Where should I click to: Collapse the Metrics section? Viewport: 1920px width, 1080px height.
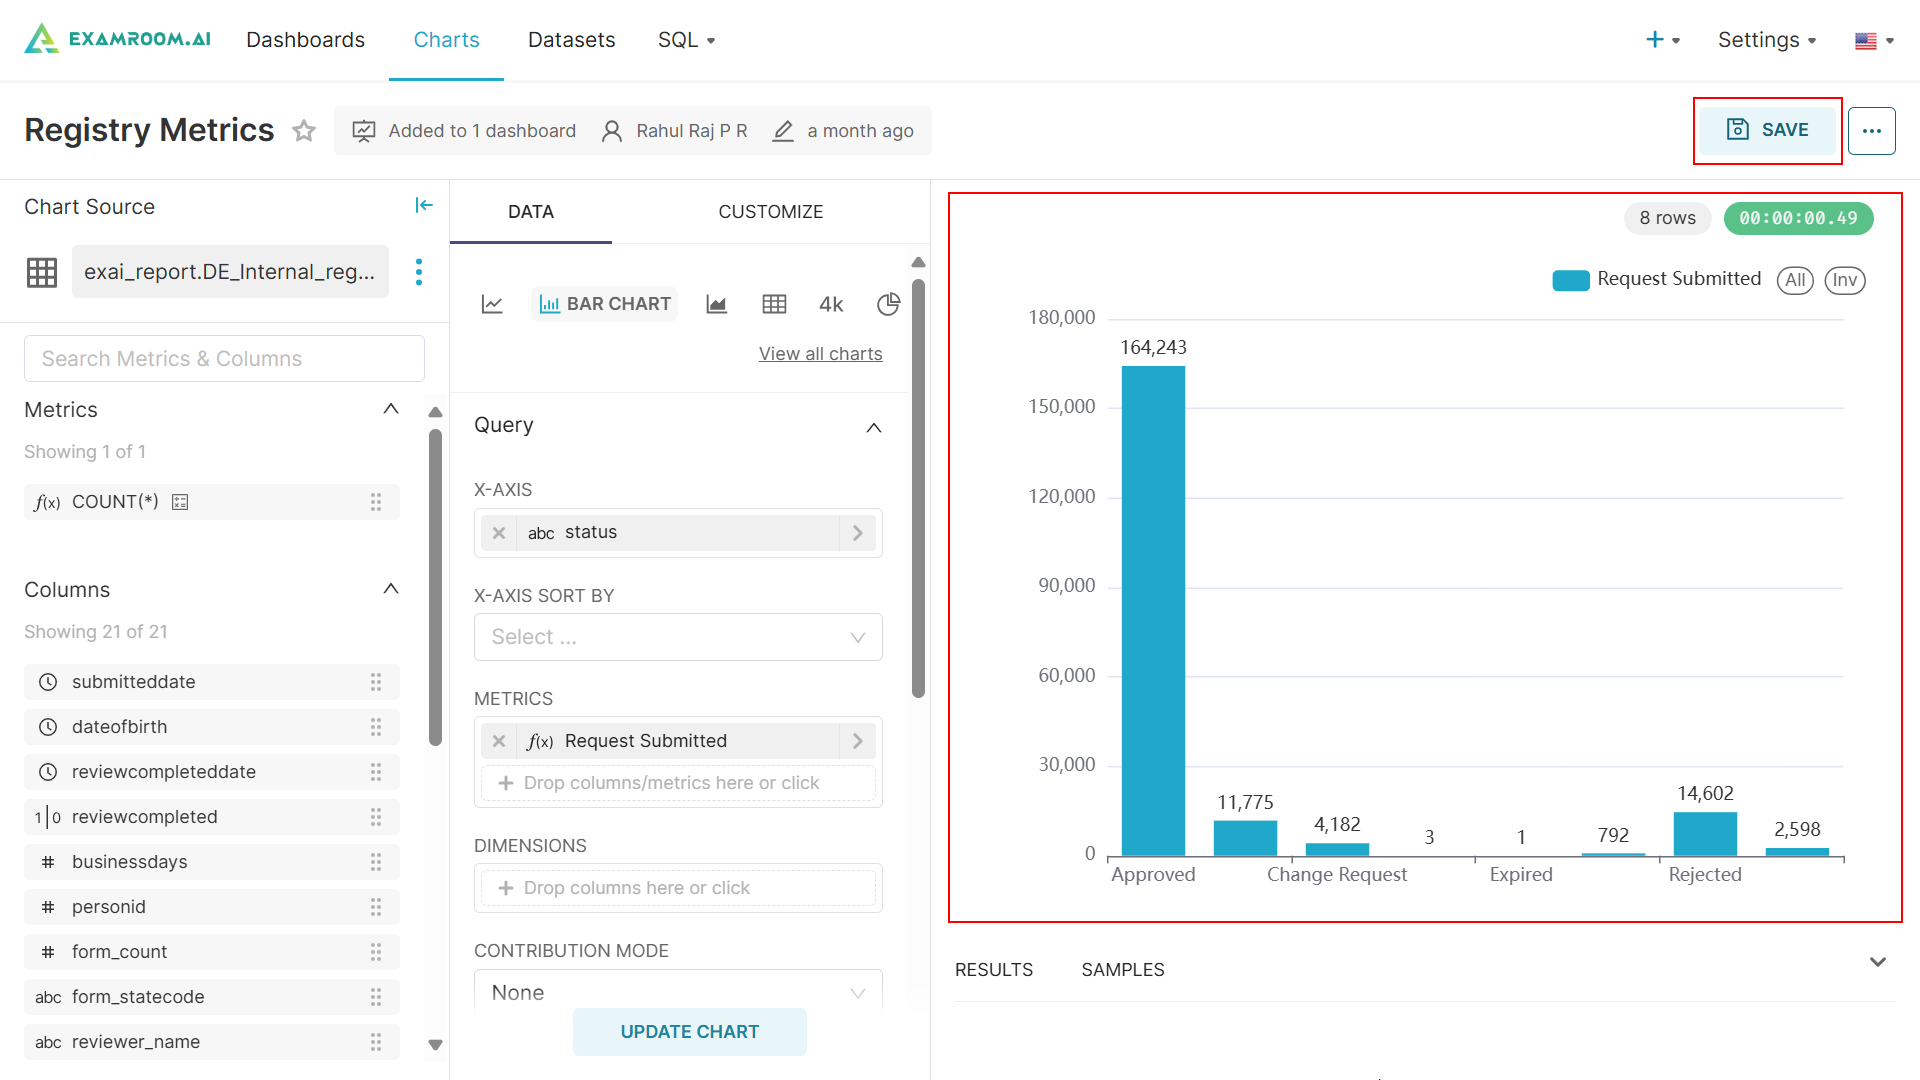click(x=391, y=409)
